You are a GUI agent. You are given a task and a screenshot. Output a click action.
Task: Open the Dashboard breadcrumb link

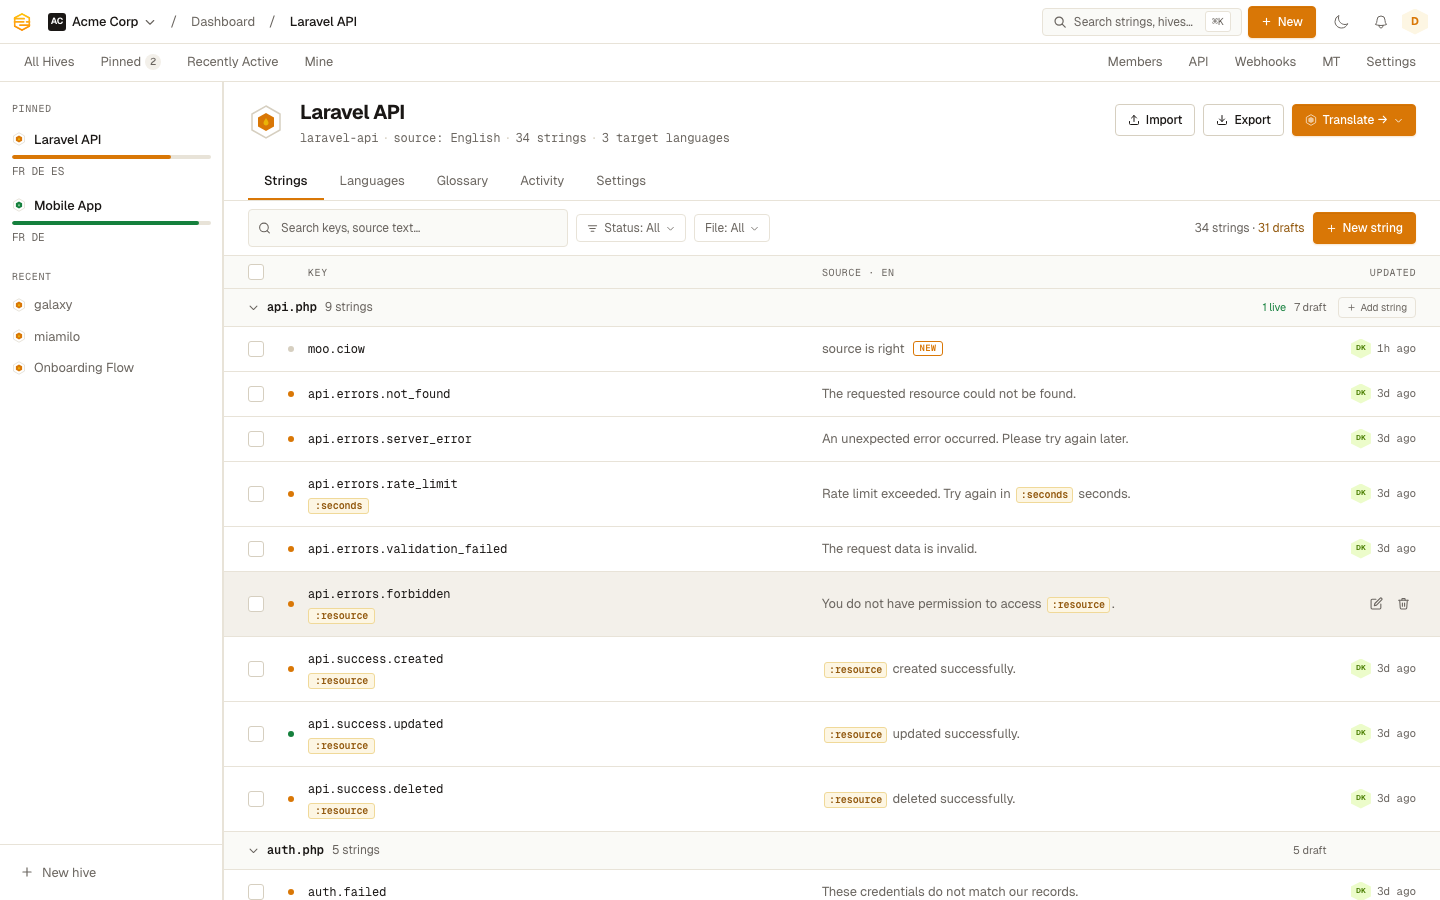223,22
